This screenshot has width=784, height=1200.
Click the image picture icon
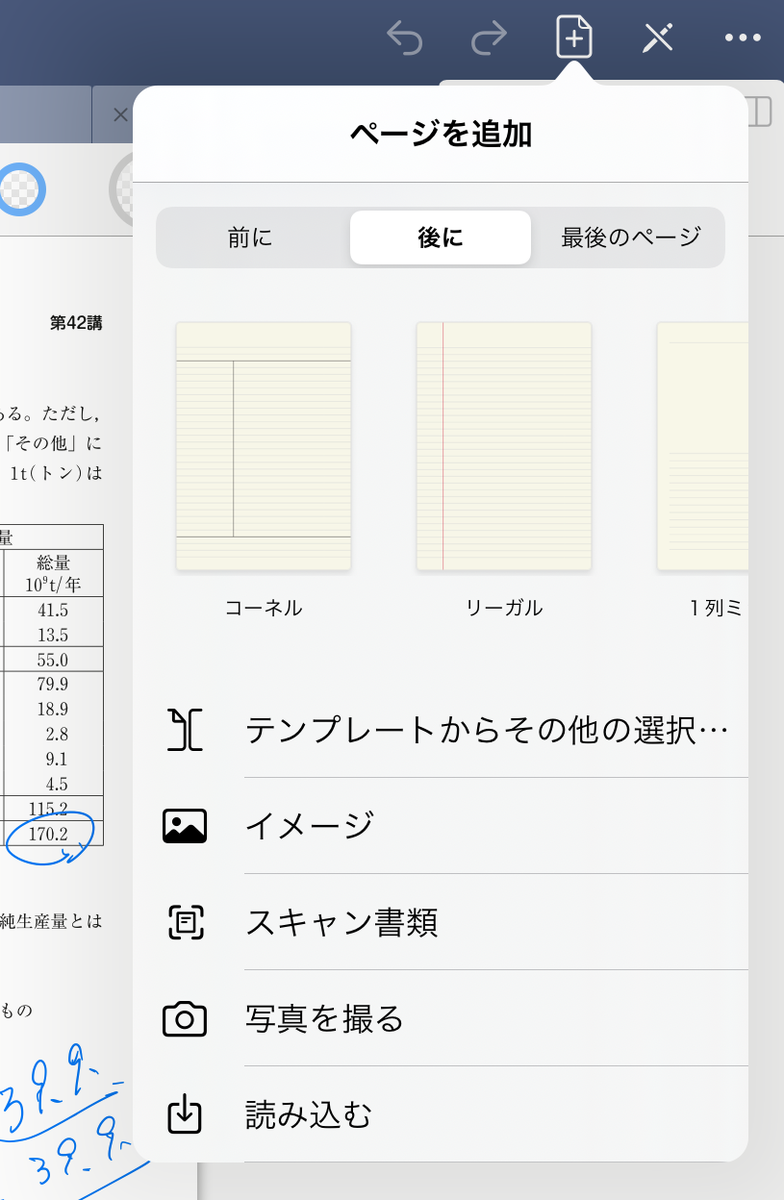[185, 826]
